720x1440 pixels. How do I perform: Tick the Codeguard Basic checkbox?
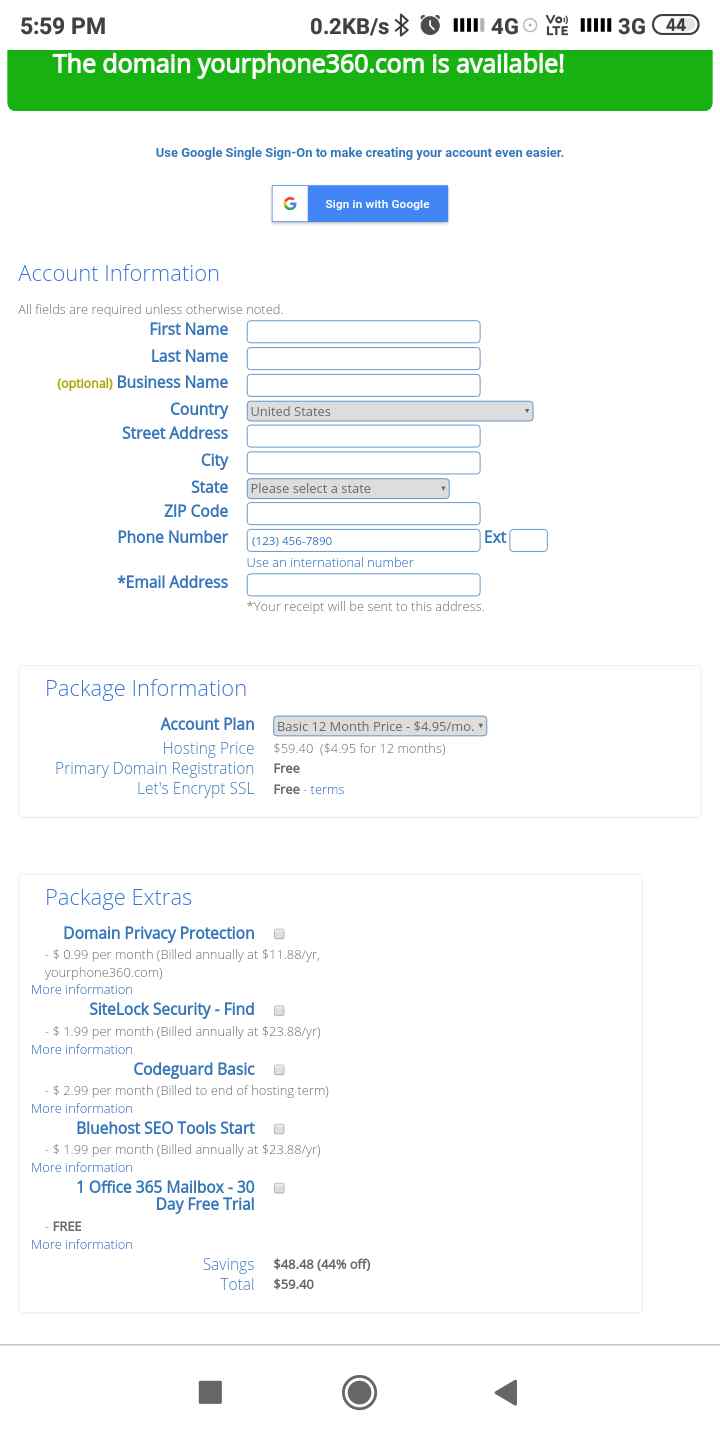(x=279, y=1070)
